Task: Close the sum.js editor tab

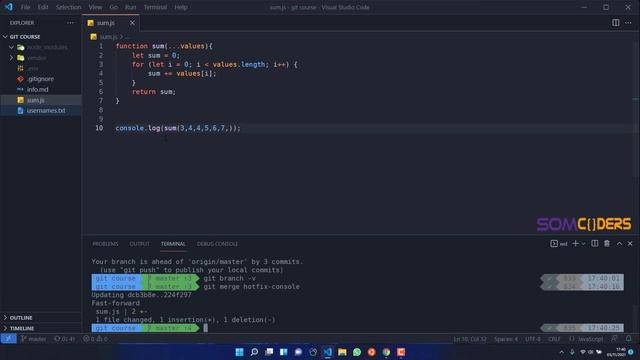Action: [x=132, y=23]
